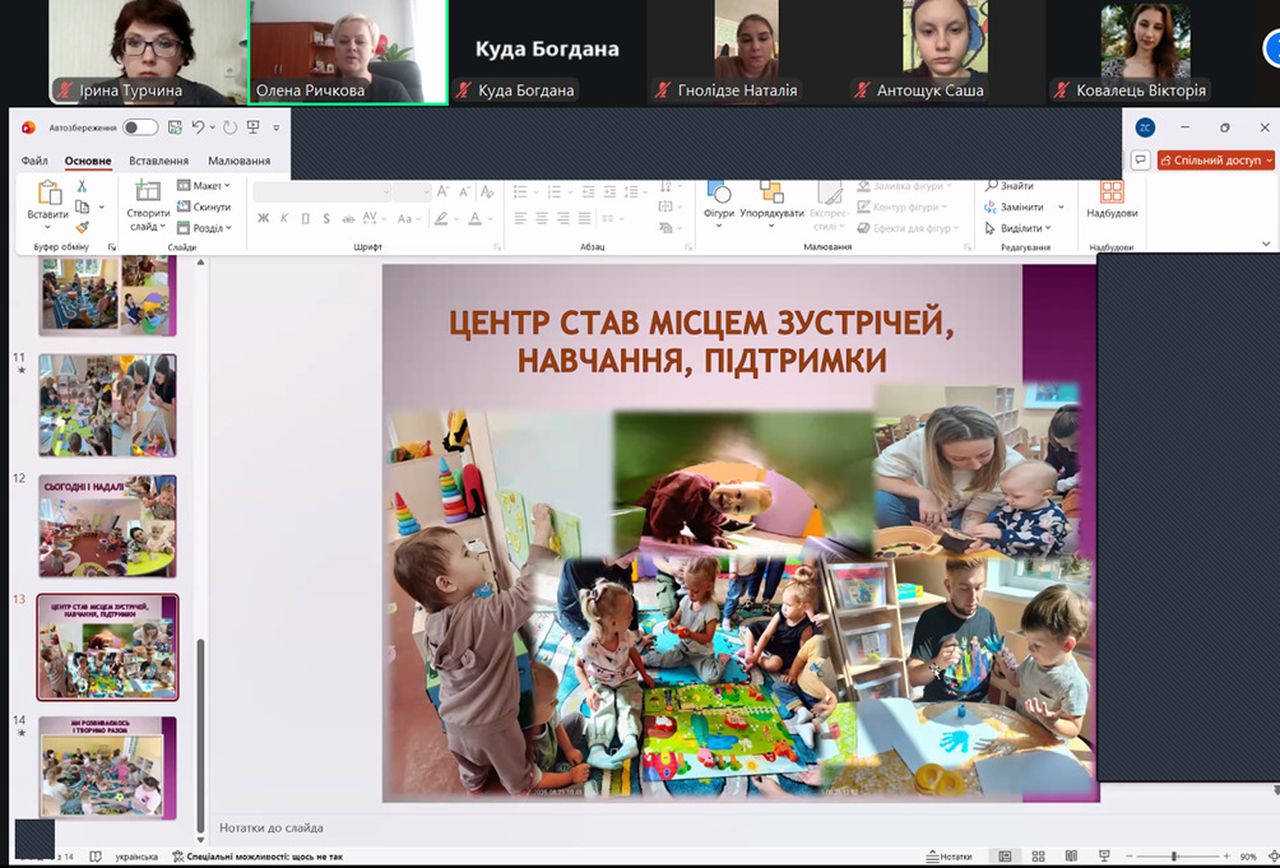Image resolution: width=1280 pixels, height=868 pixels.
Task: Click the Cut scissors icon
Action: [x=82, y=186]
